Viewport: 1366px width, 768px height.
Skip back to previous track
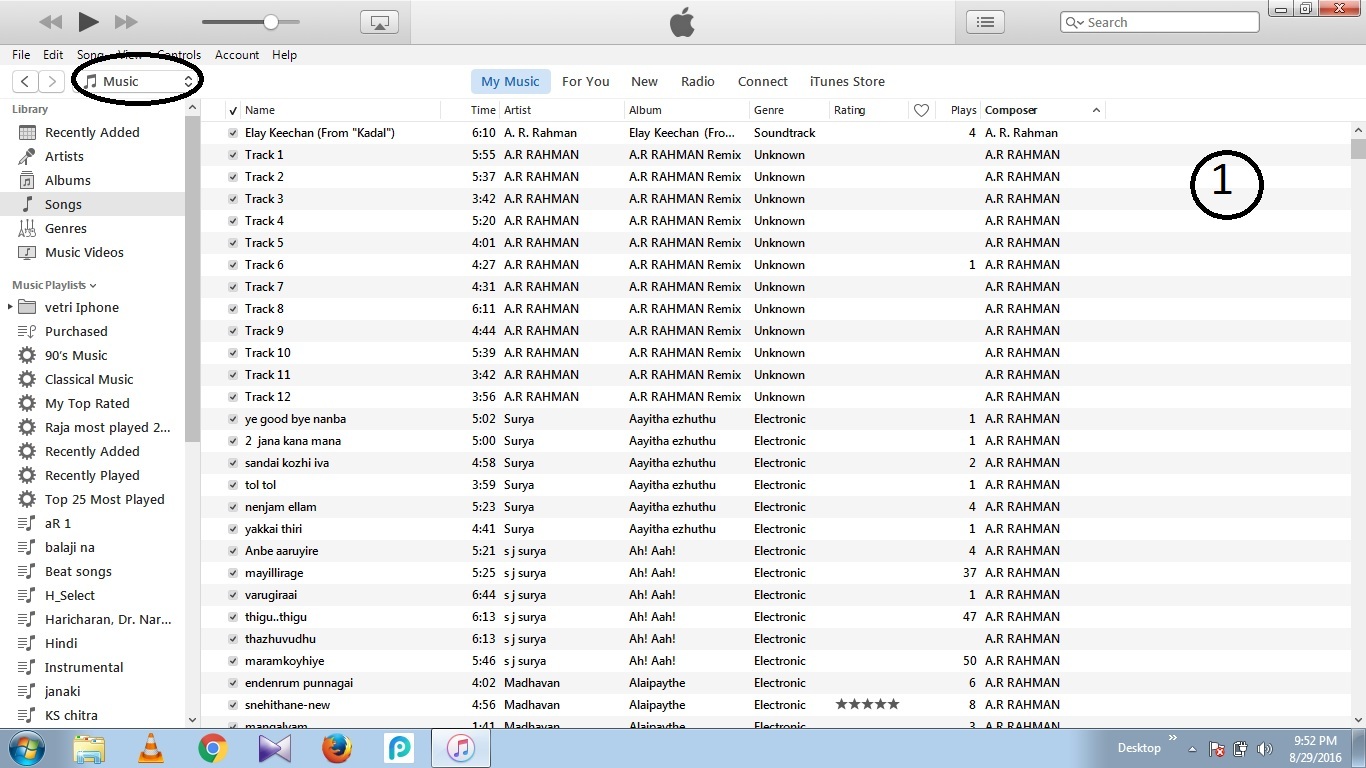(50, 22)
